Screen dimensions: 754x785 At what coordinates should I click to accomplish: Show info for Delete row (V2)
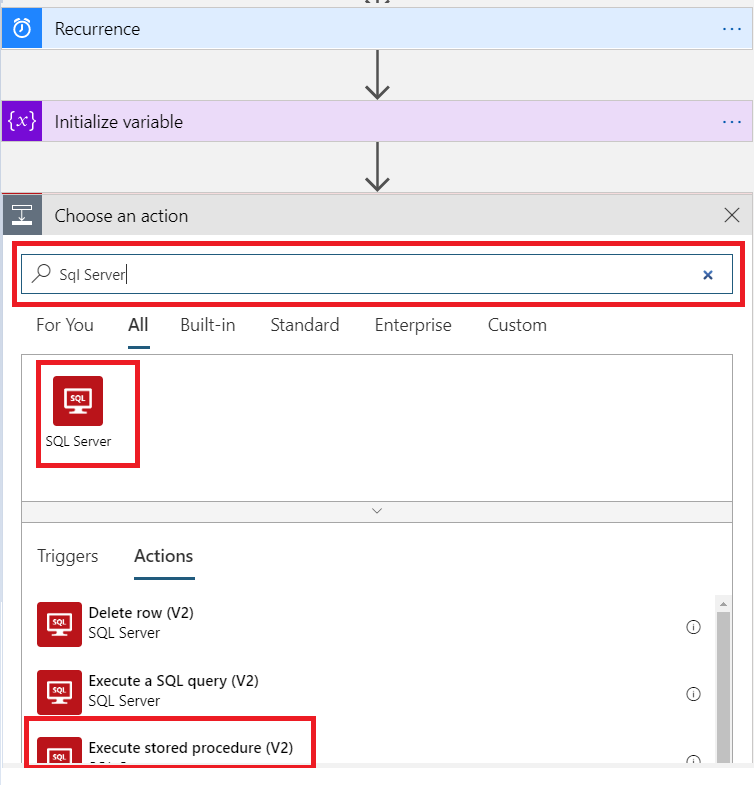[693, 627]
